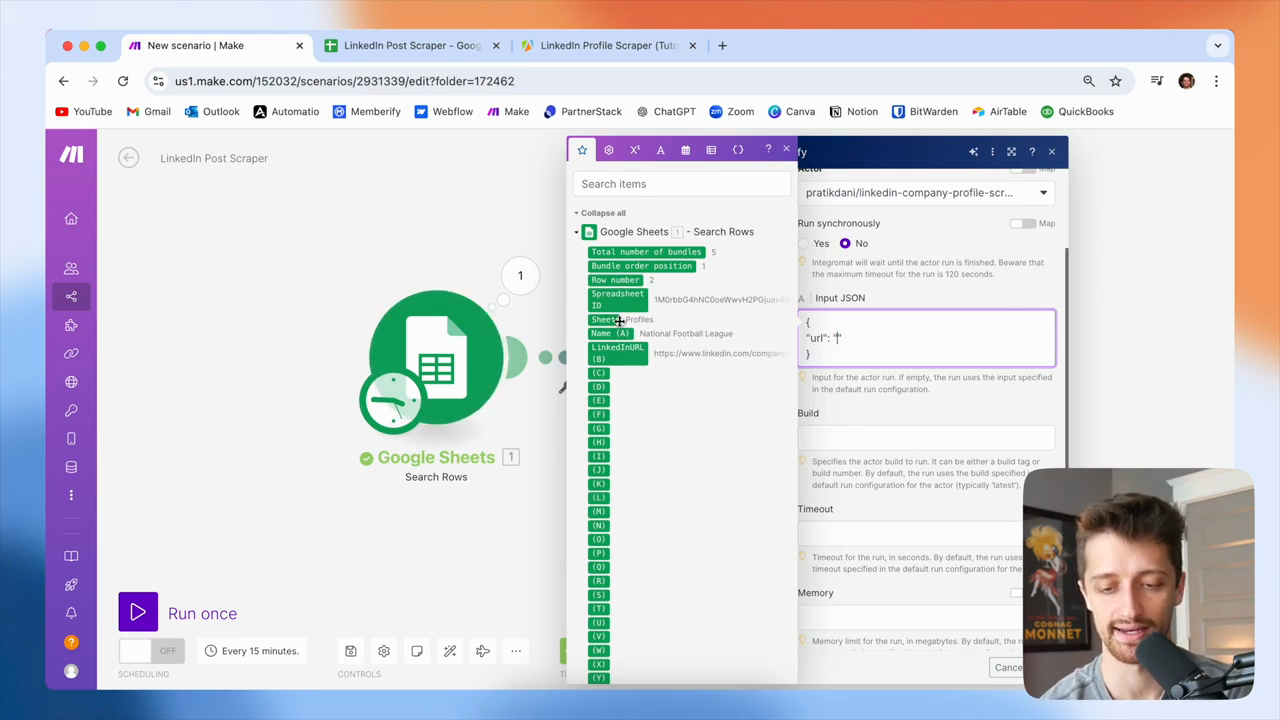Switch to Text functions A tab
The image size is (1280, 720).
click(x=660, y=150)
